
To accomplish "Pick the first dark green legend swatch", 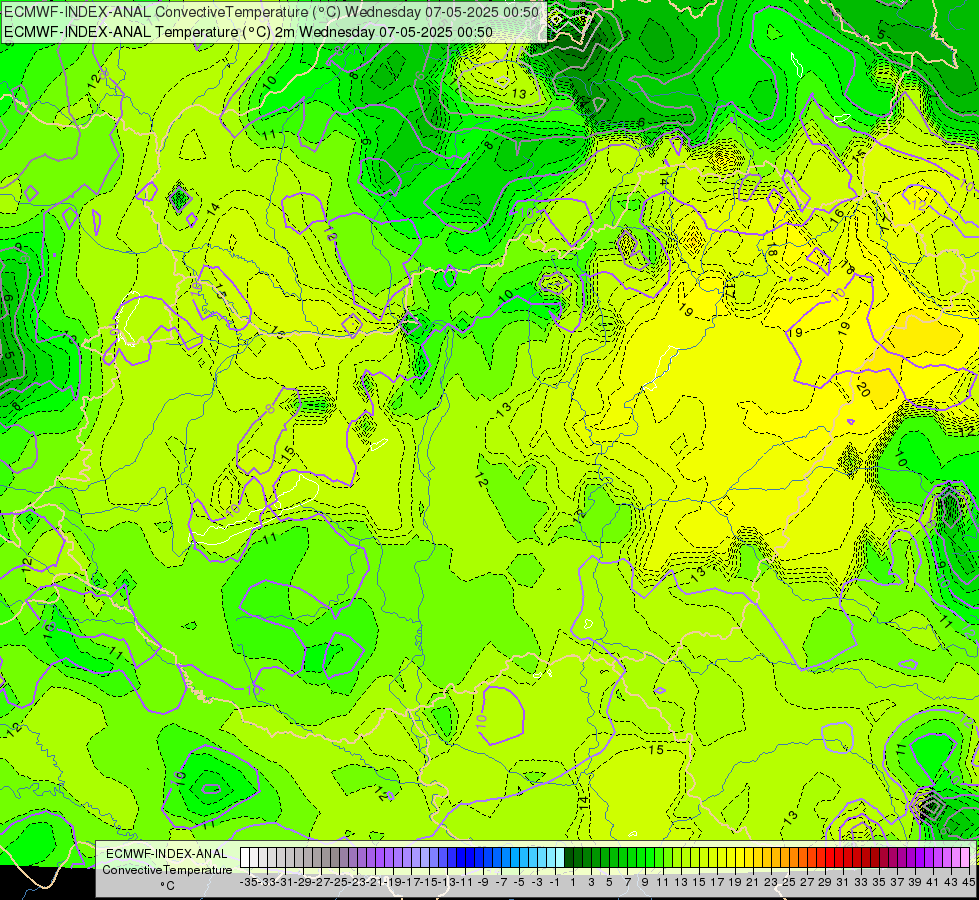I will coord(569,858).
